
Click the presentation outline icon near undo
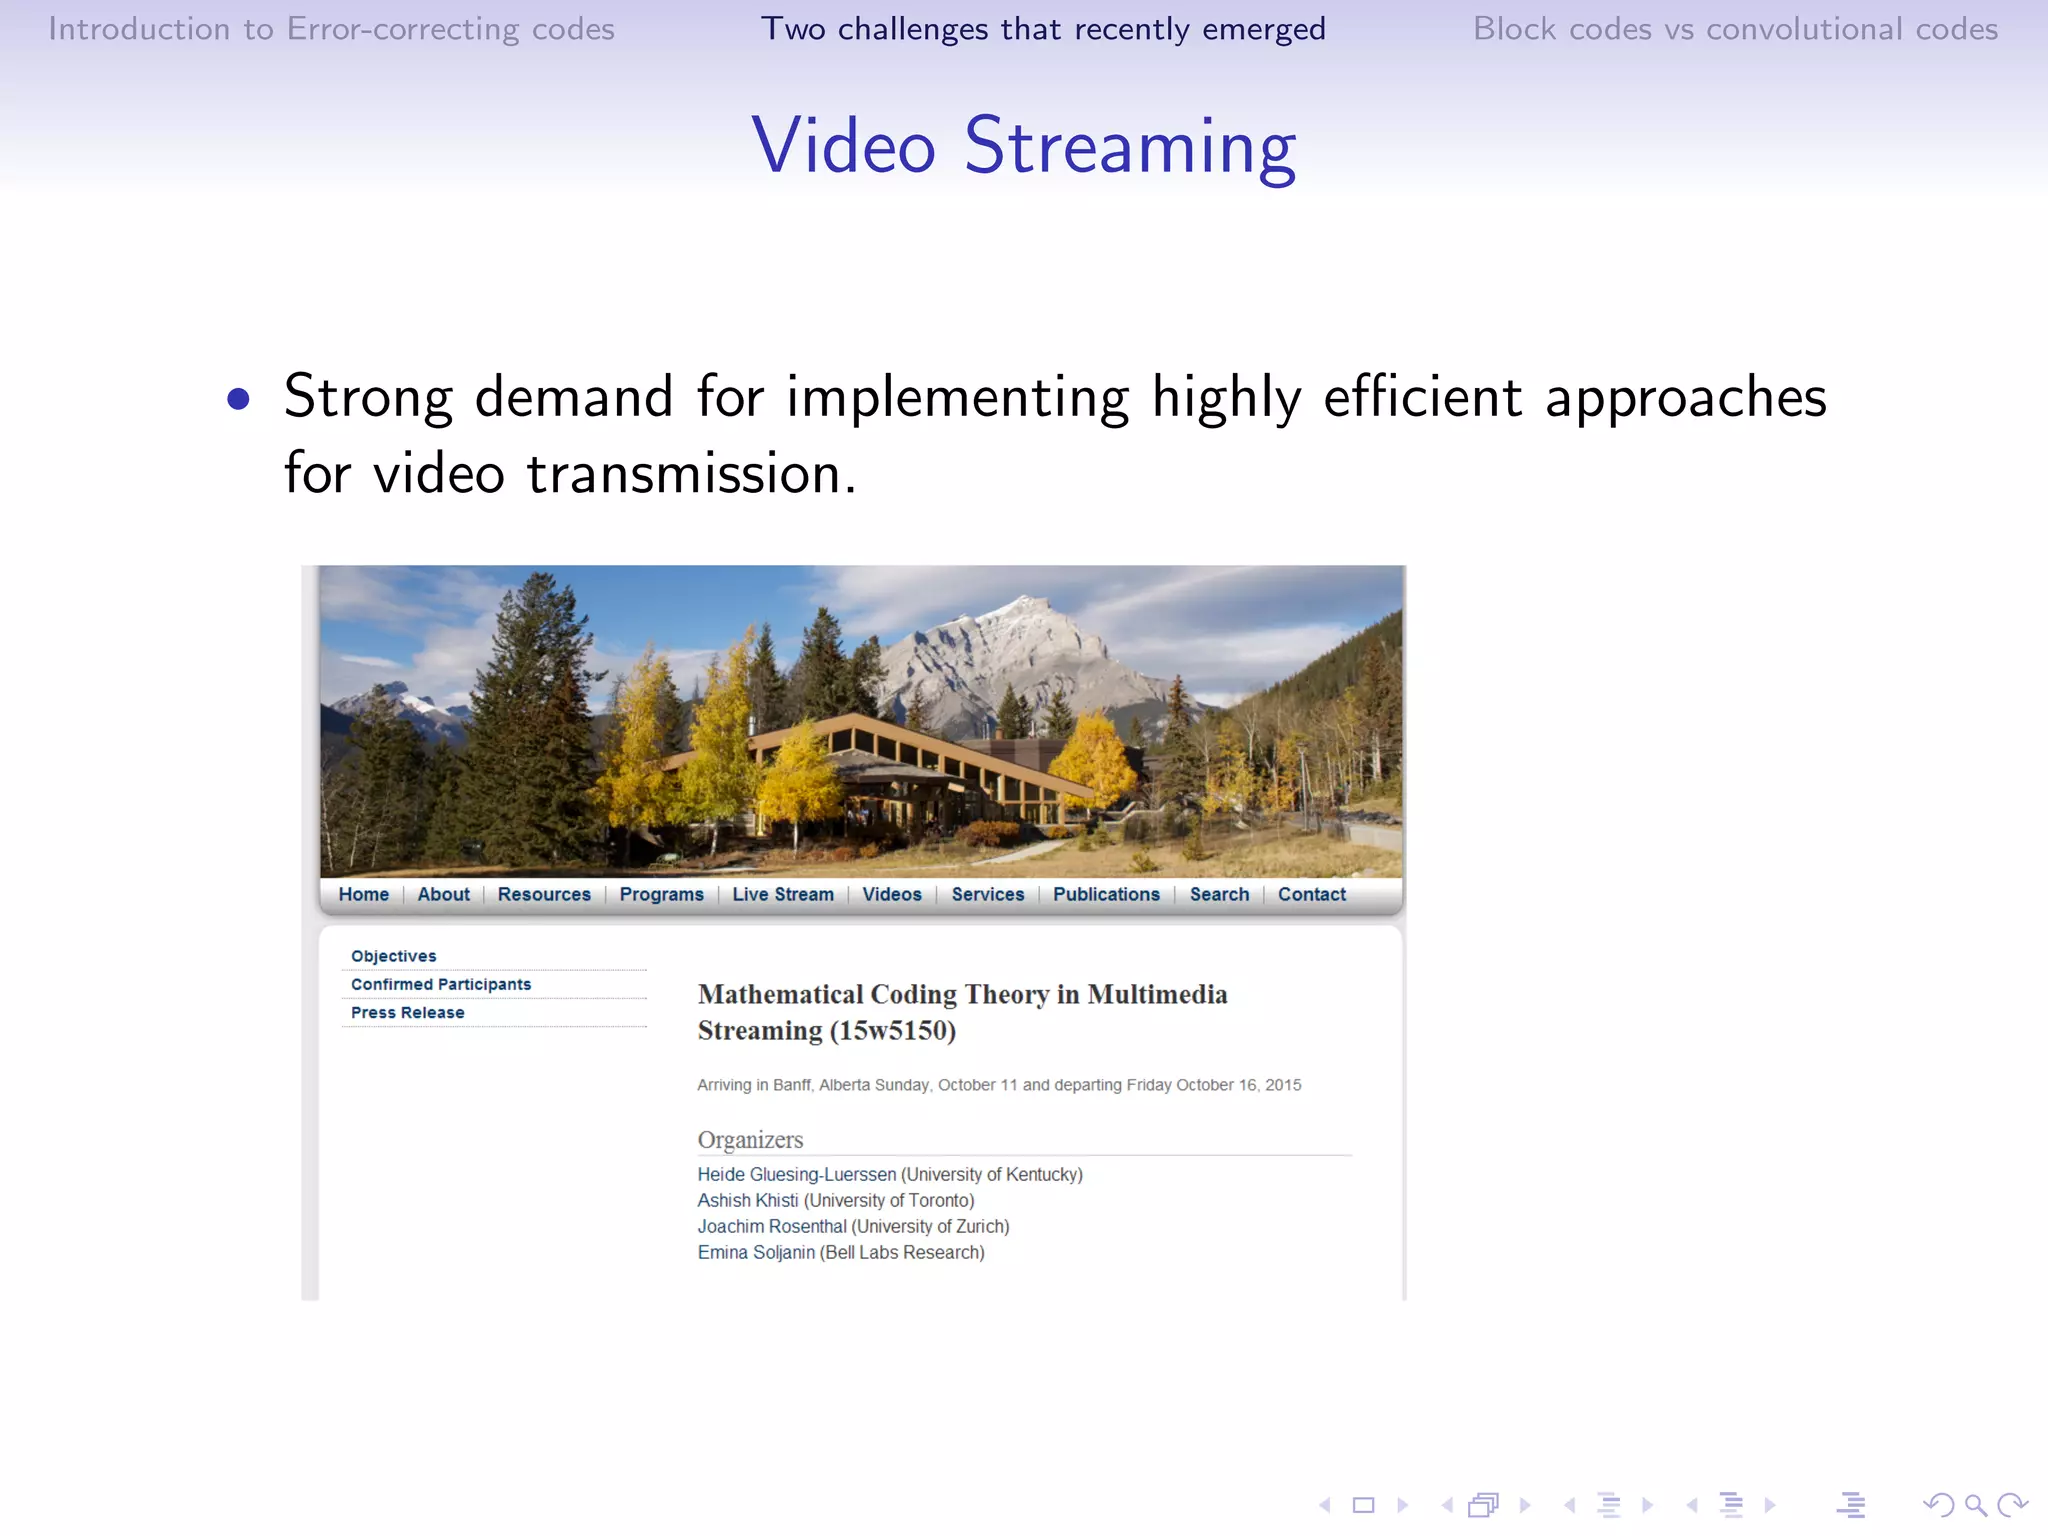click(x=1851, y=1505)
